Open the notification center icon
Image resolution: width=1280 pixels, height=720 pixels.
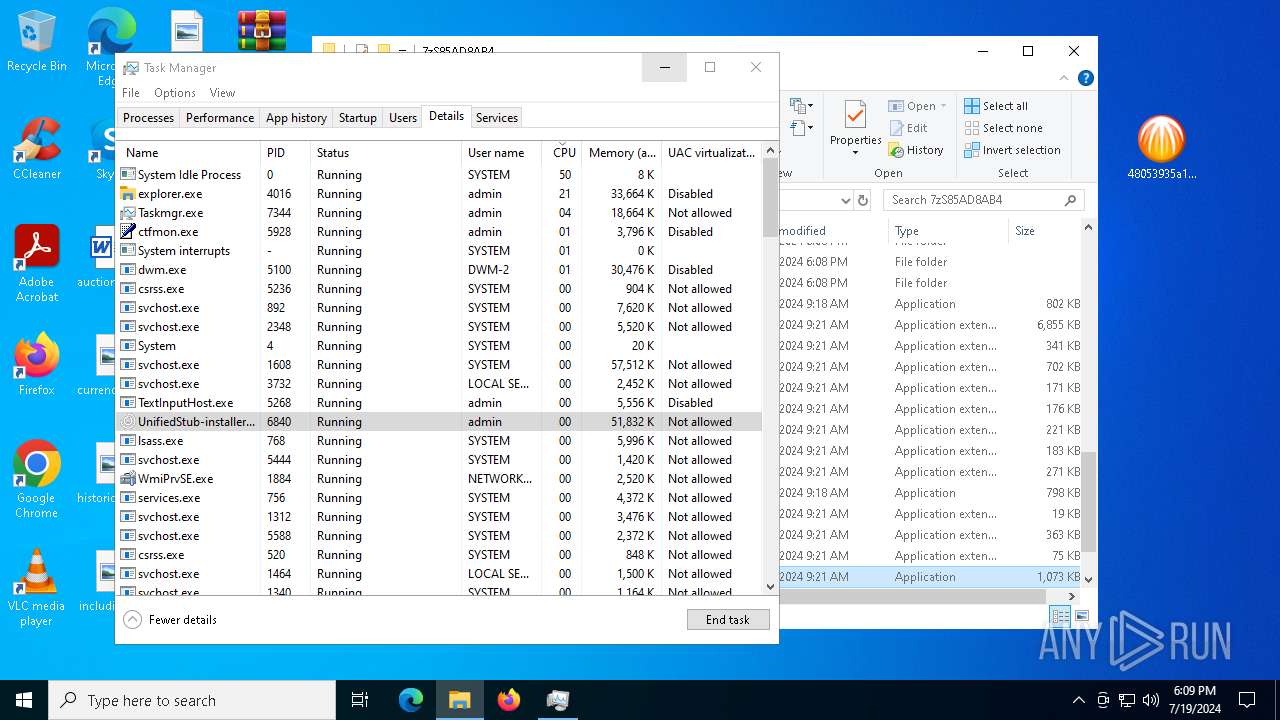(1247, 700)
